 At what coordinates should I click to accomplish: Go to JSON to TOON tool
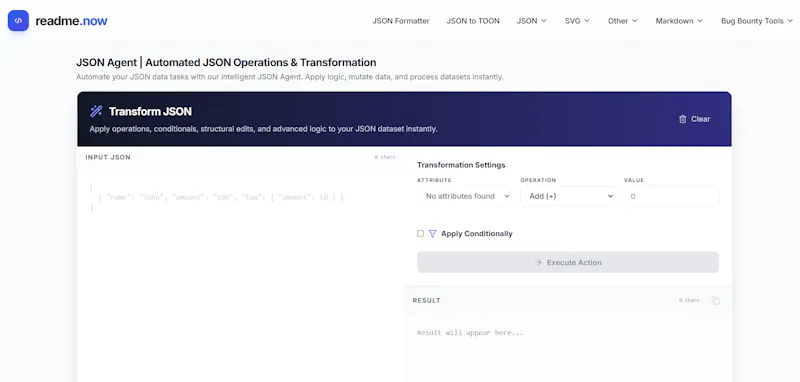pyautogui.click(x=473, y=21)
